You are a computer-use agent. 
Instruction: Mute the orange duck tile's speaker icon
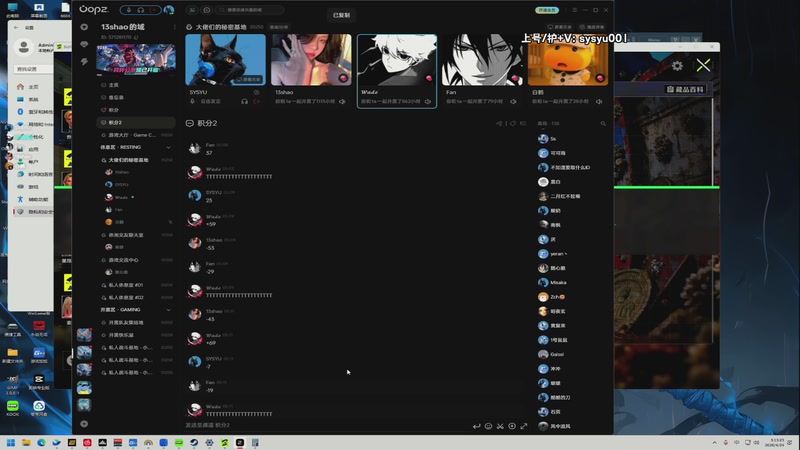click(599, 102)
